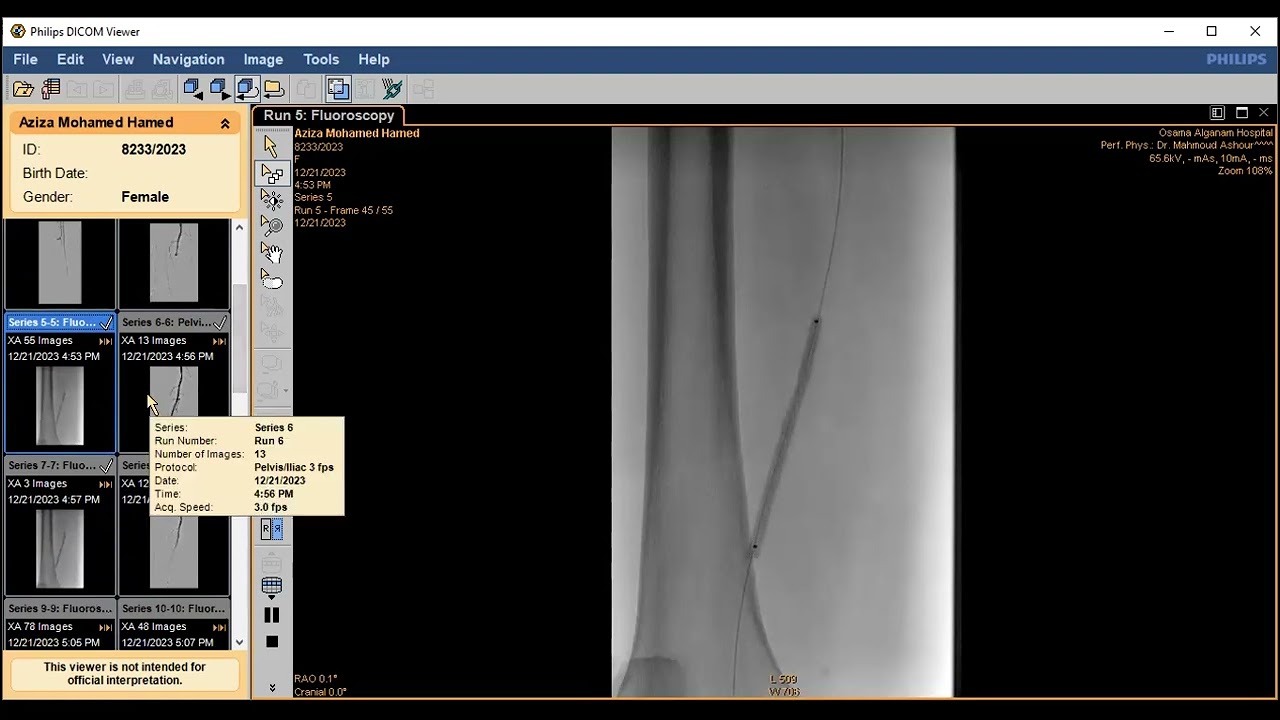Viewport: 1280px width, 720px height.
Task: Collapse the patient info panel
Action: click(225, 123)
